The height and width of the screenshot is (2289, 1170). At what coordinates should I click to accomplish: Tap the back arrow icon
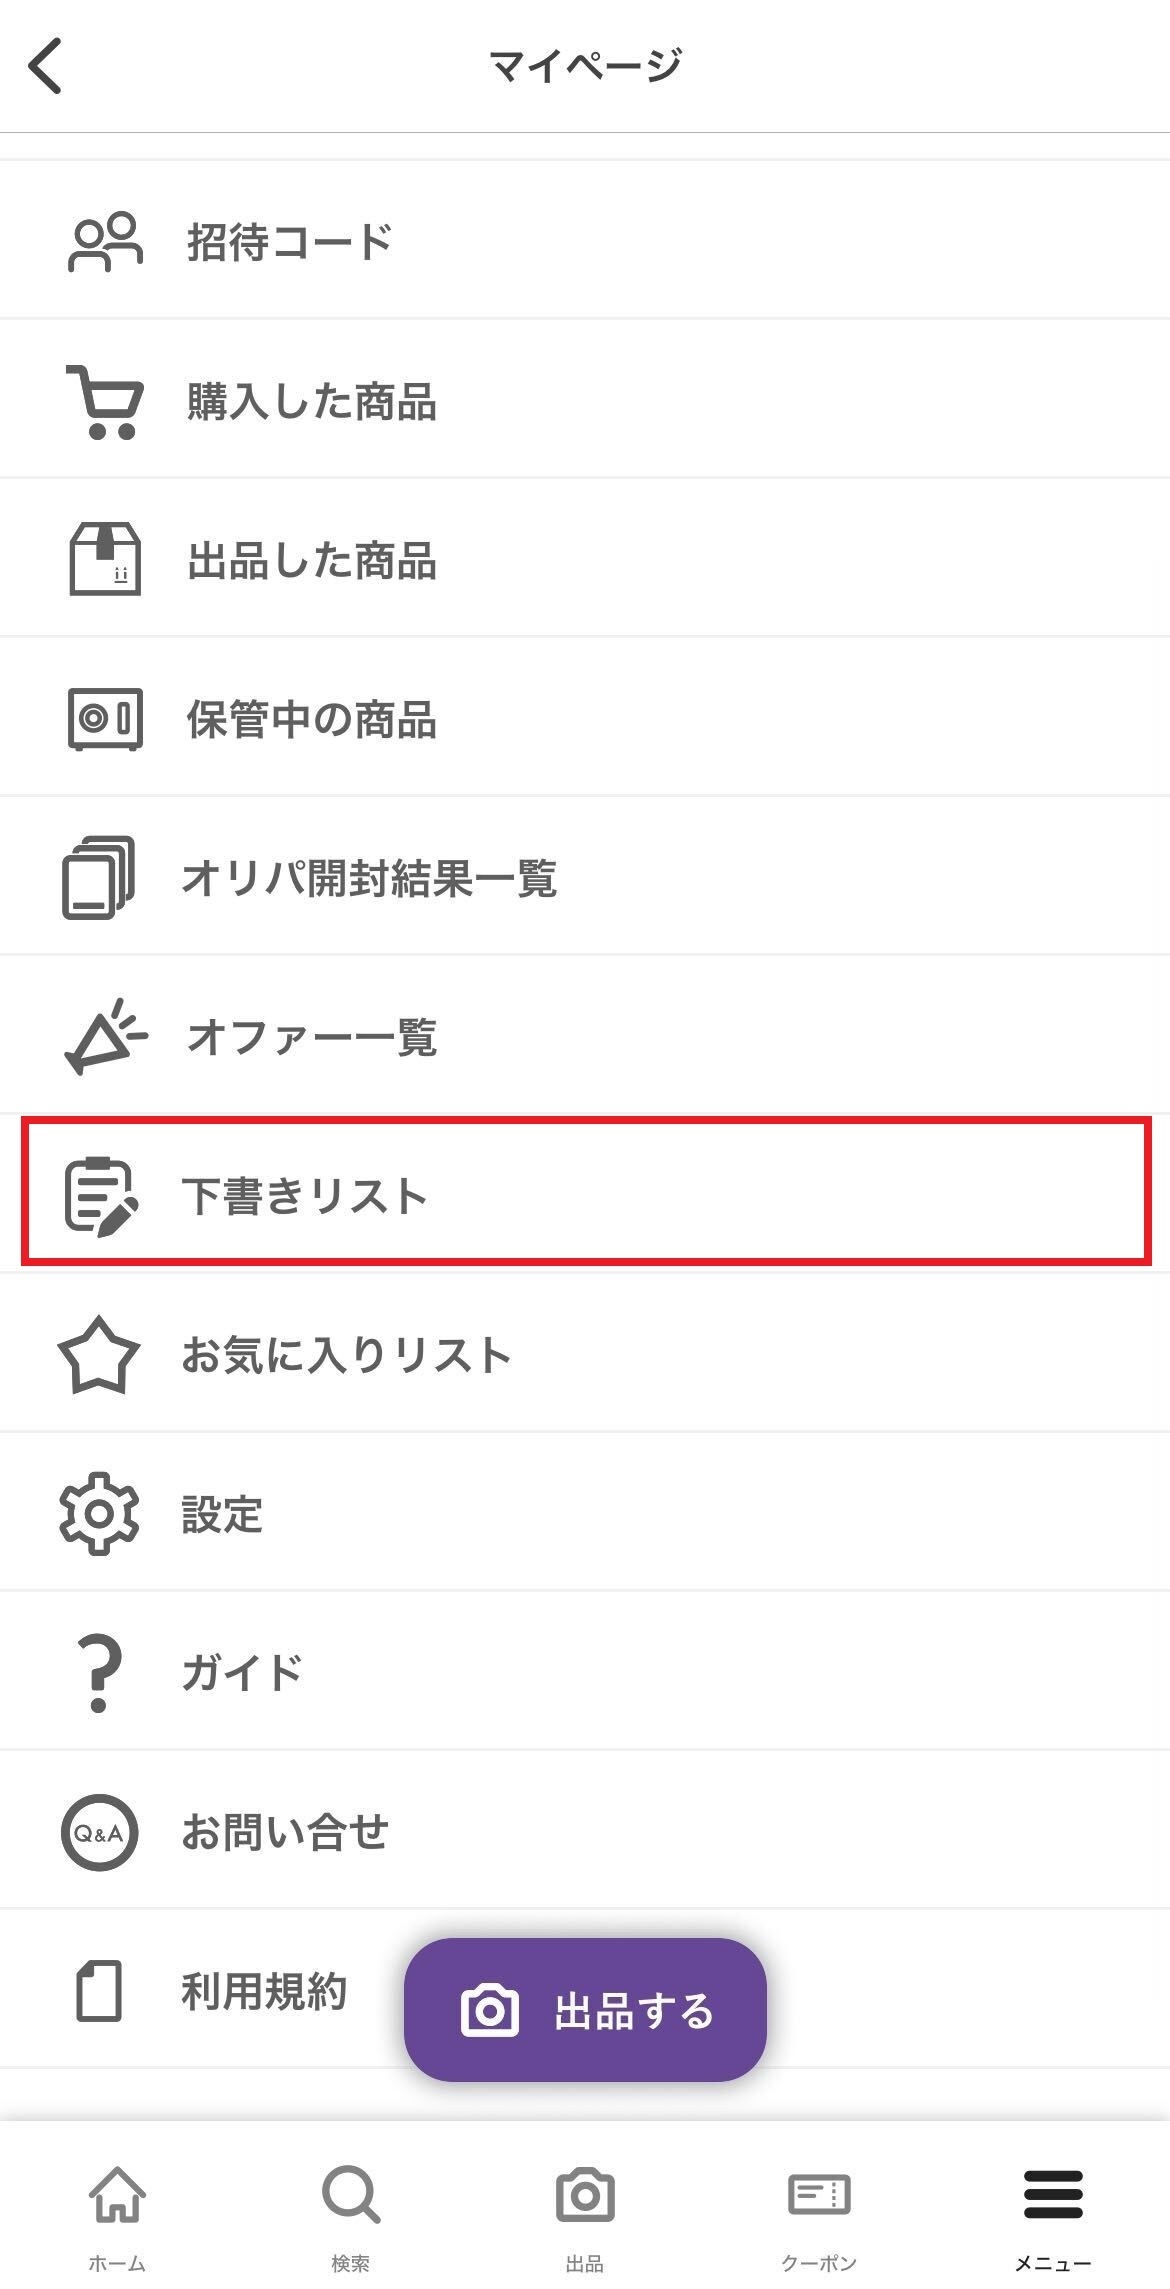click(46, 66)
